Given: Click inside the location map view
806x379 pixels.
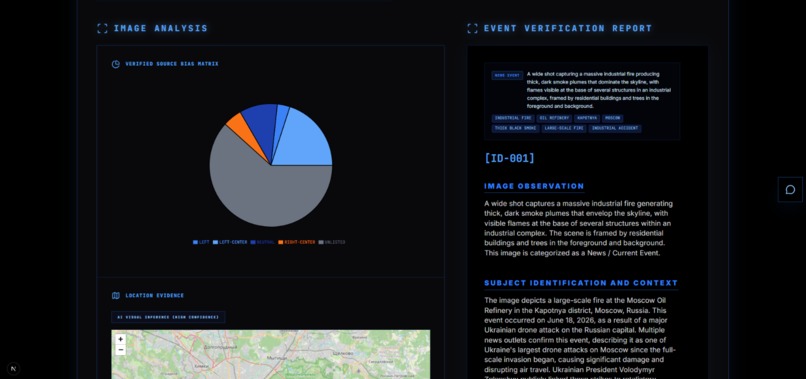Looking at the screenshot, I should 271,355.
